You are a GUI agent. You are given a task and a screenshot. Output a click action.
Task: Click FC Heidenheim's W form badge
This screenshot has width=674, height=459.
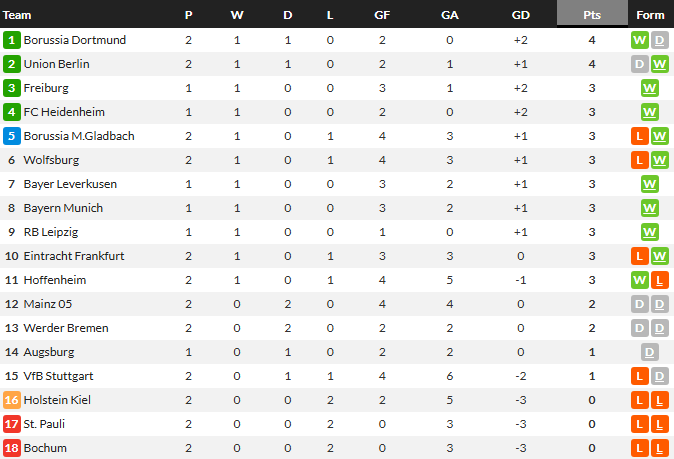(x=650, y=112)
